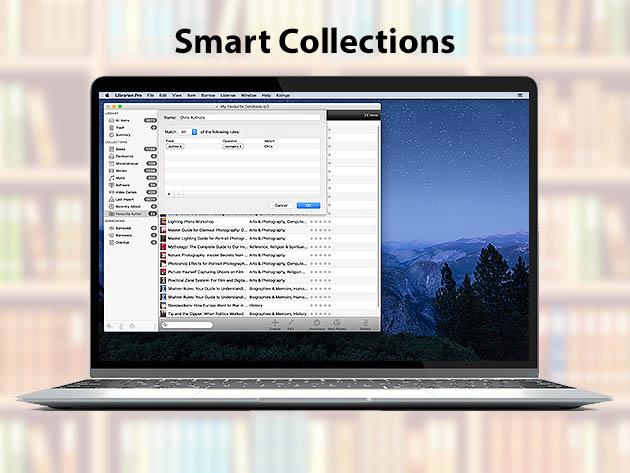Confirm the smart collection with OK
The width and height of the screenshot is (630, 473).
pyautogui.click(x=308, y=205)
